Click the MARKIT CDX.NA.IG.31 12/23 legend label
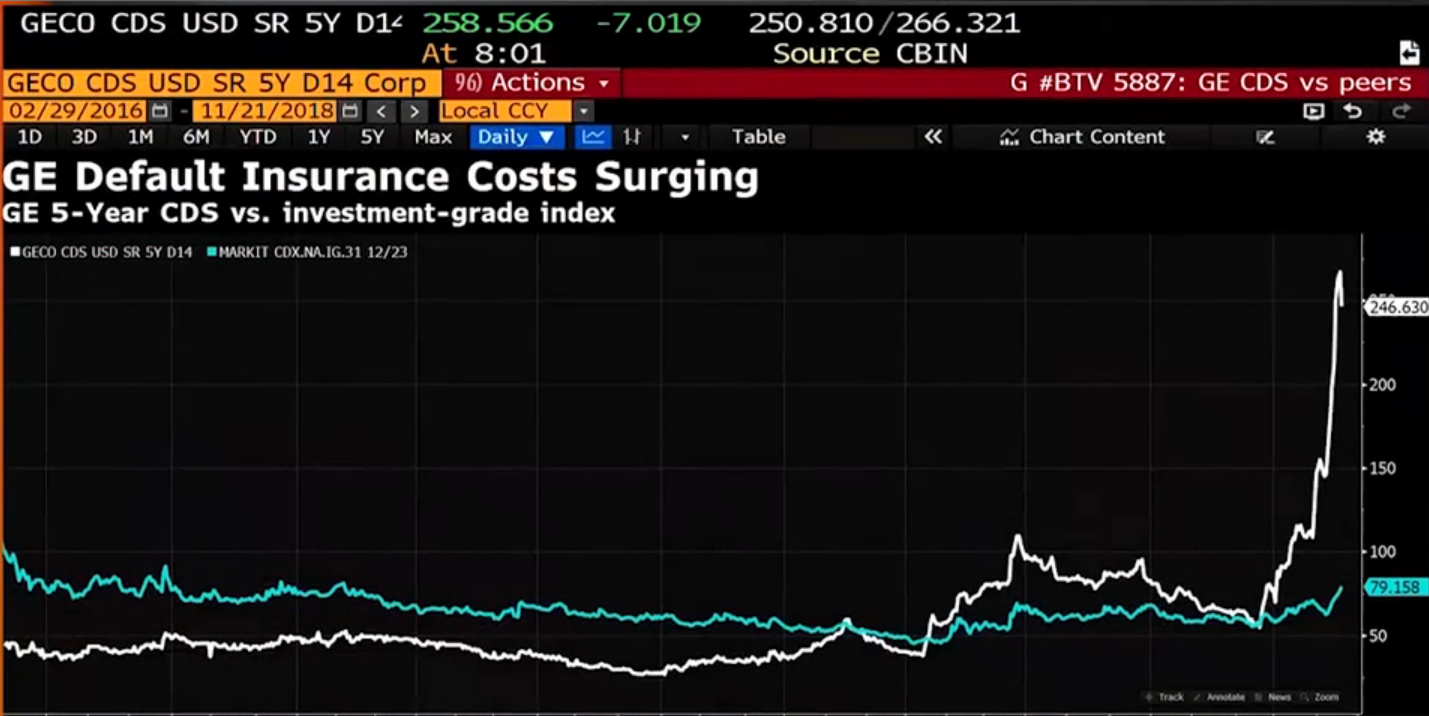The width and height of the screenshot is (1429, 716). point(313,253)
